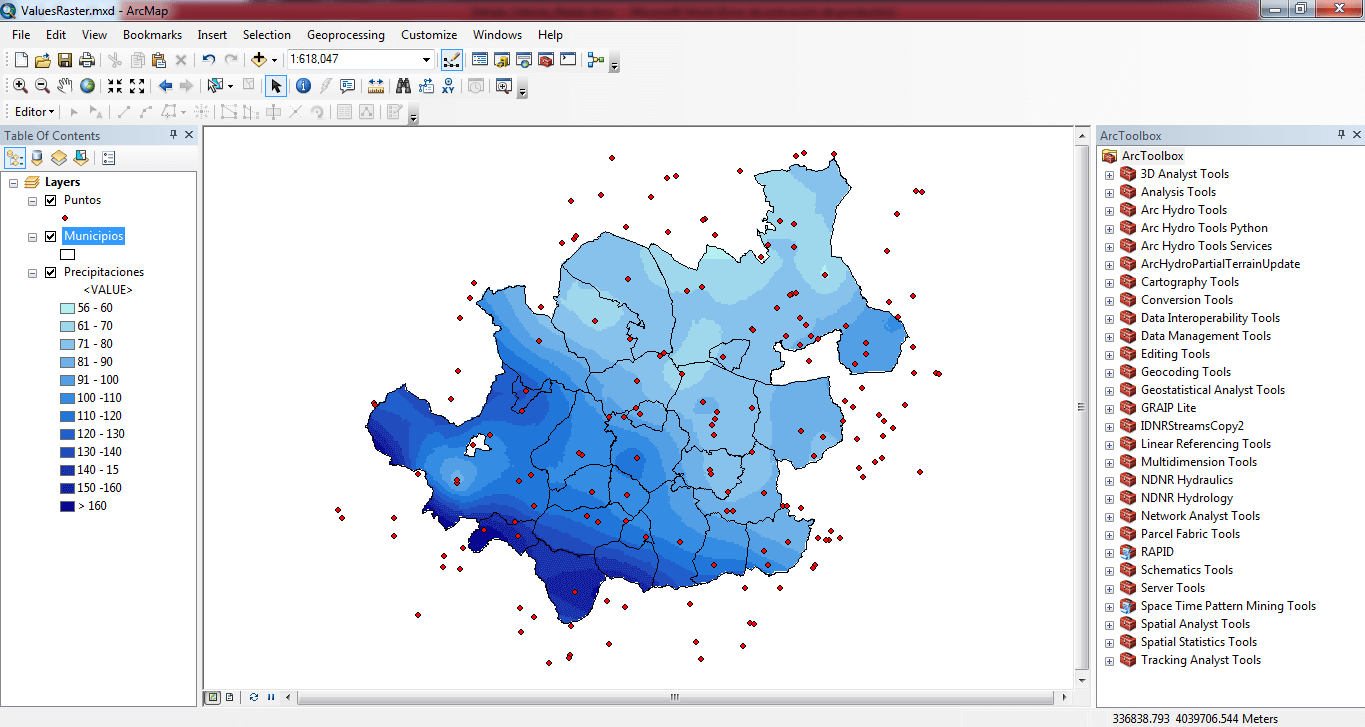Click the Go To XY icon
The height and width of the screenshot is (727, 1365).
click(x=448, y=86)
